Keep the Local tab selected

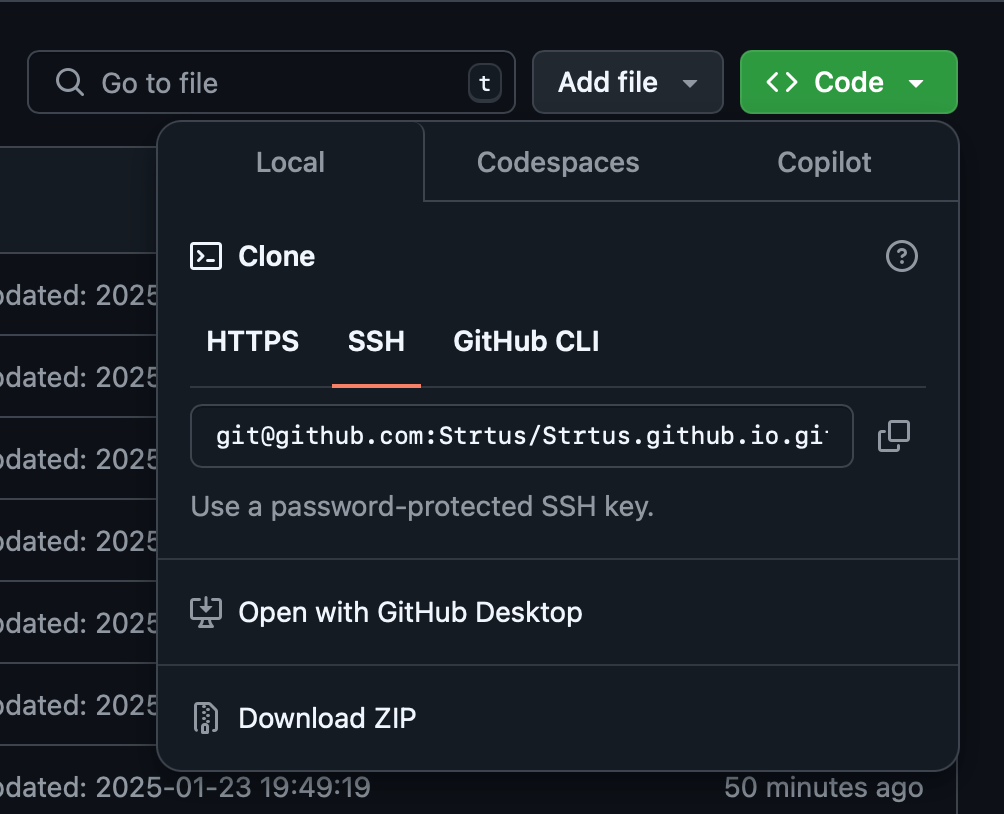click(x=290, y=162)
